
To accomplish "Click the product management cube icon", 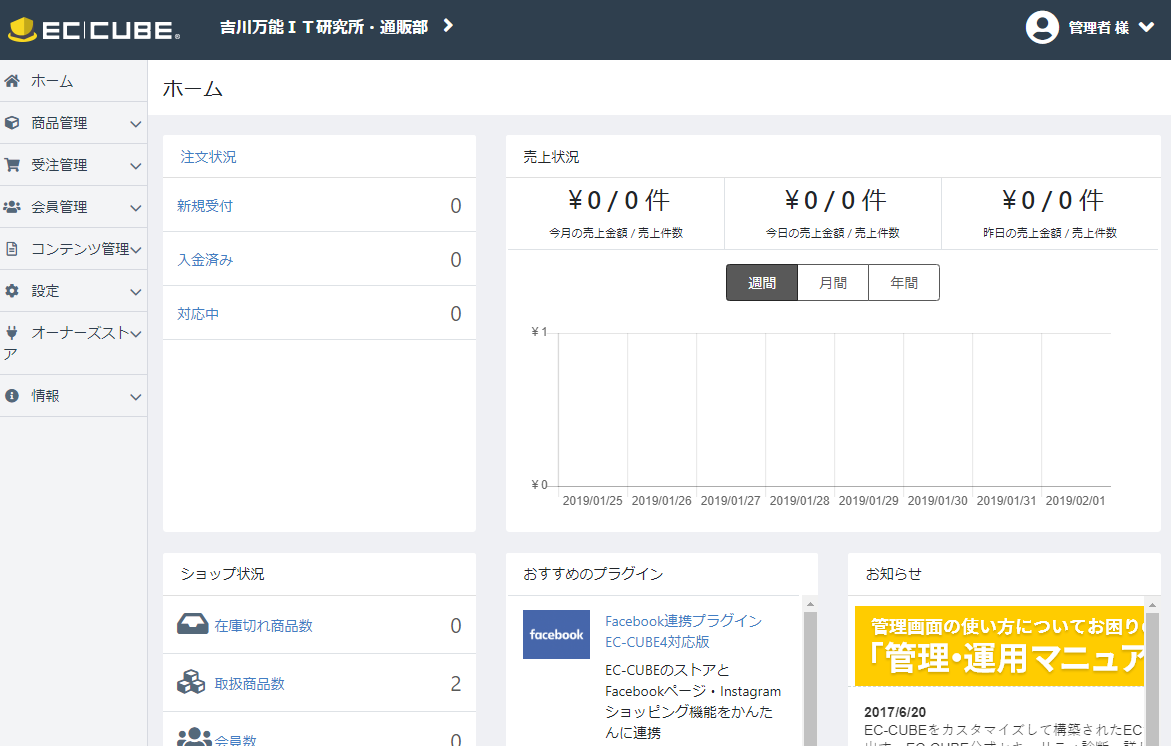I will pos(12,123).
